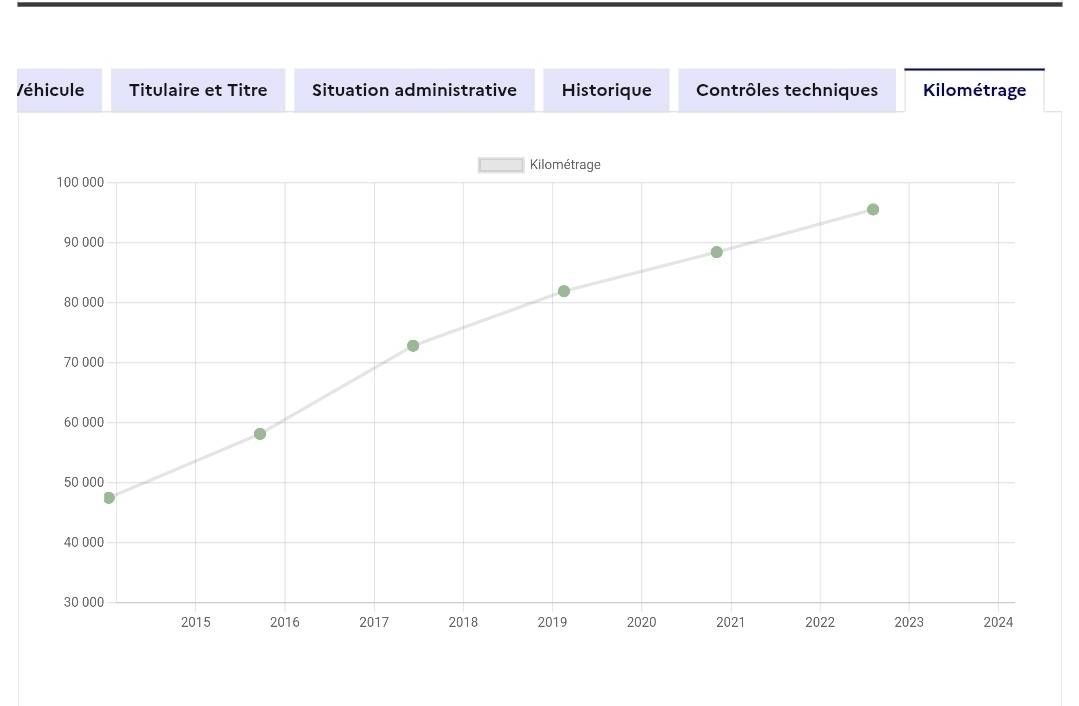
Task: Click the 2024 x-axis label
Action: pos(998,622)
